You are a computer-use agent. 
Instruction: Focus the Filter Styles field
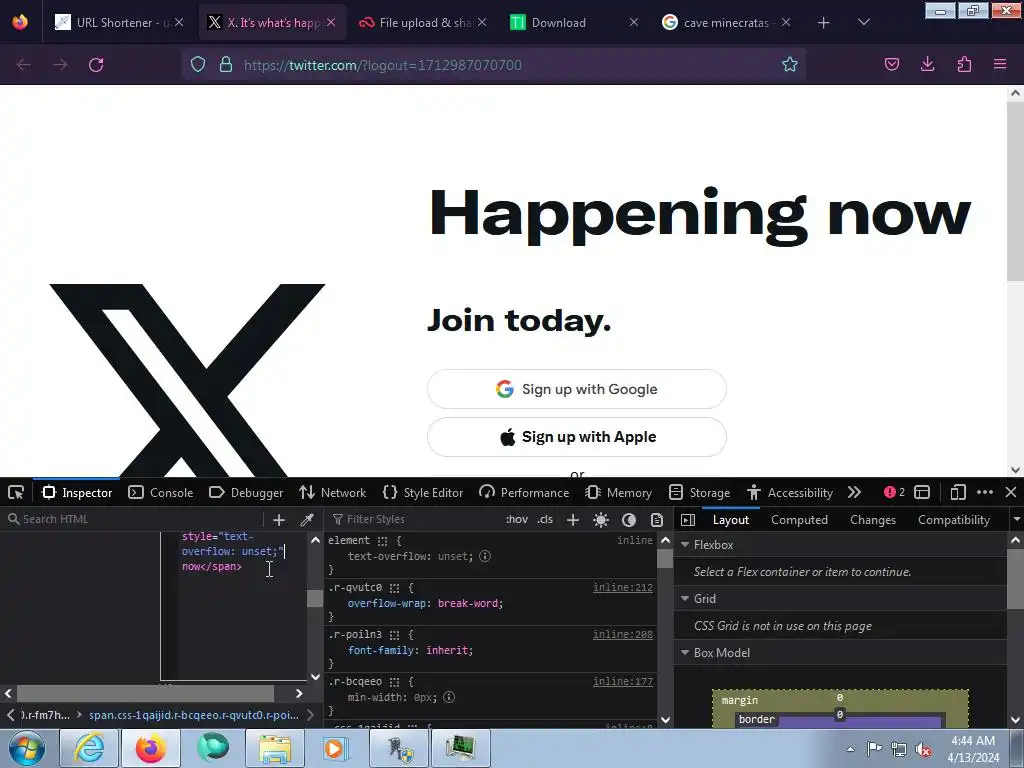[415, 519]
